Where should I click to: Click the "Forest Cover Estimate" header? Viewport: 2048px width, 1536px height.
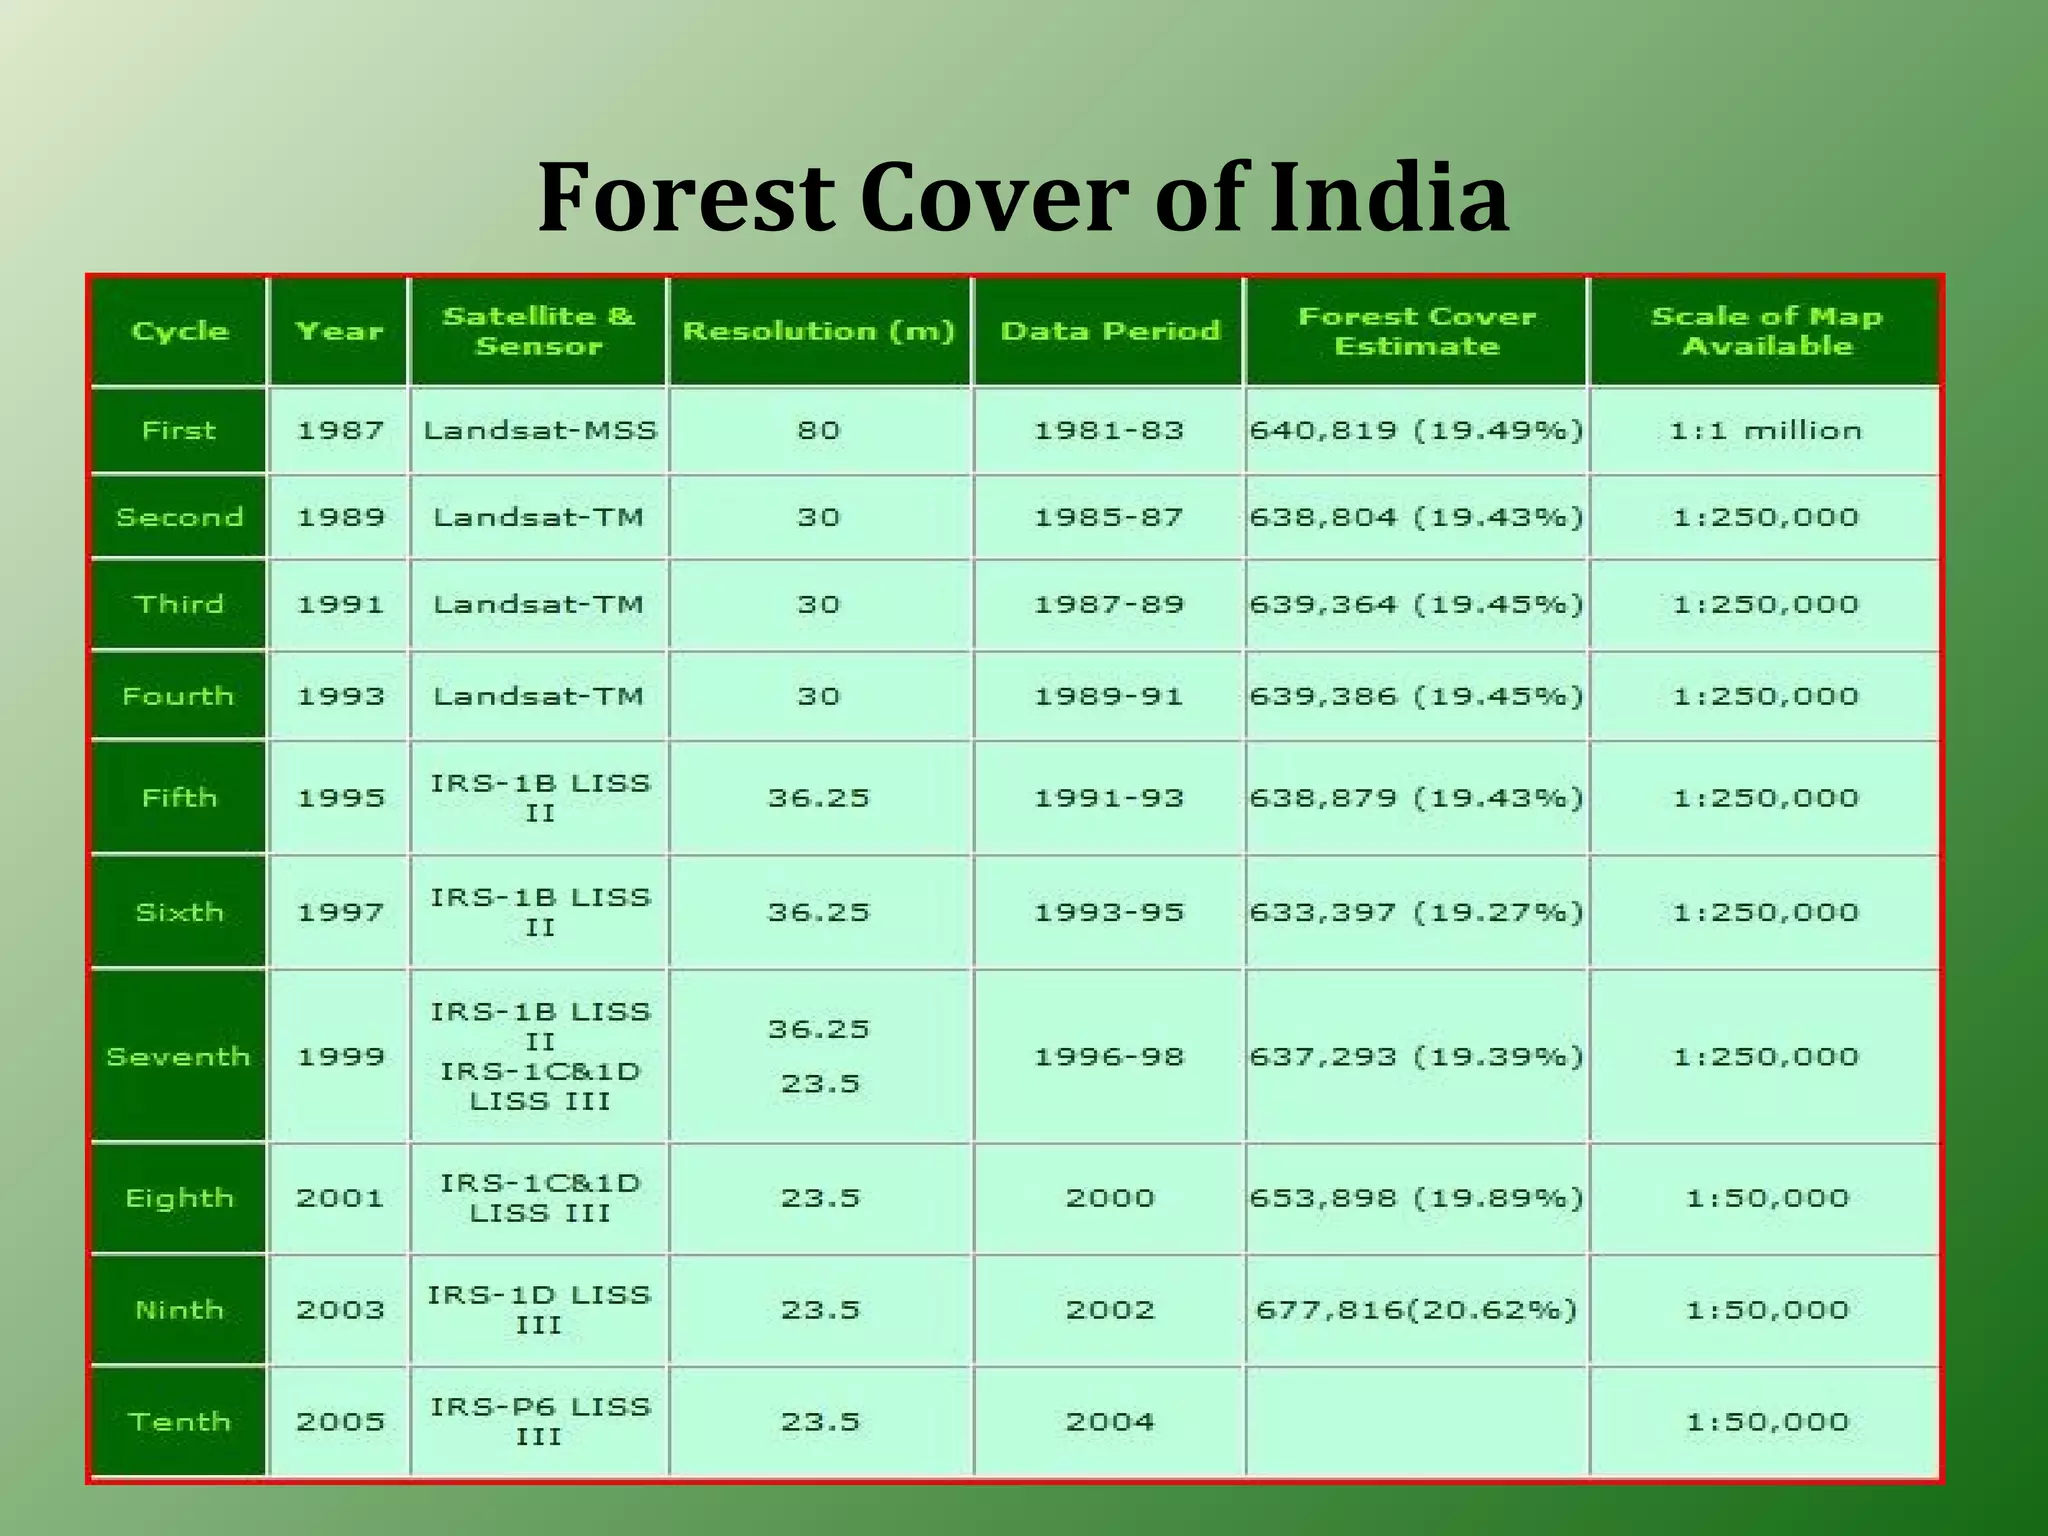coord(1417,331)
